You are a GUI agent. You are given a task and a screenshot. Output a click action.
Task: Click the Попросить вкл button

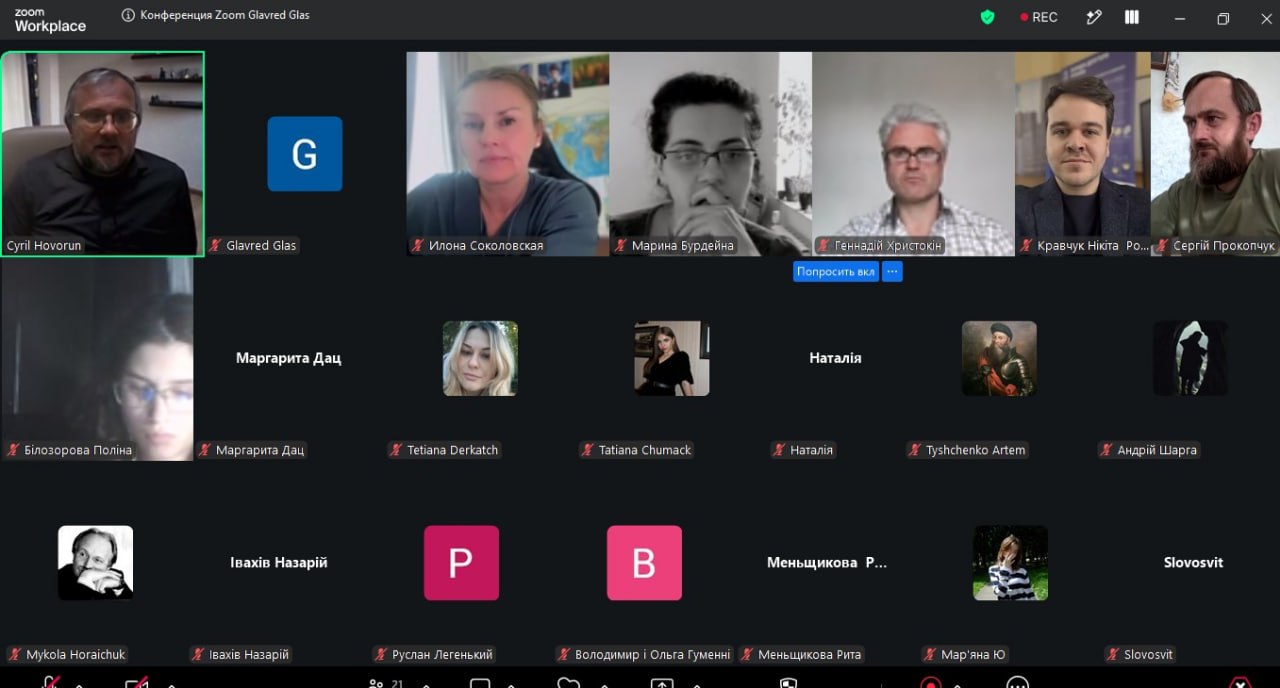(x=836, y=271)
